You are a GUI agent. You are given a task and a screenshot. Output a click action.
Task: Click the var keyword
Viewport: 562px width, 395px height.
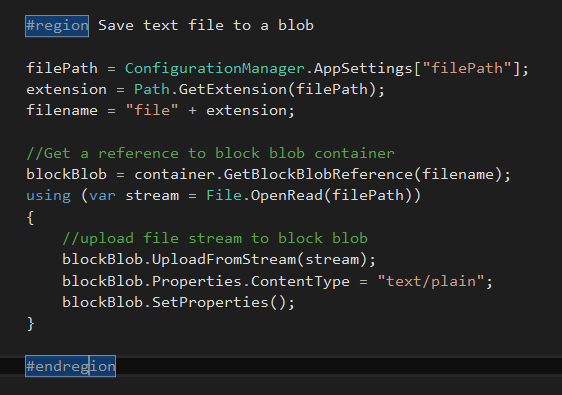(103, 196)
